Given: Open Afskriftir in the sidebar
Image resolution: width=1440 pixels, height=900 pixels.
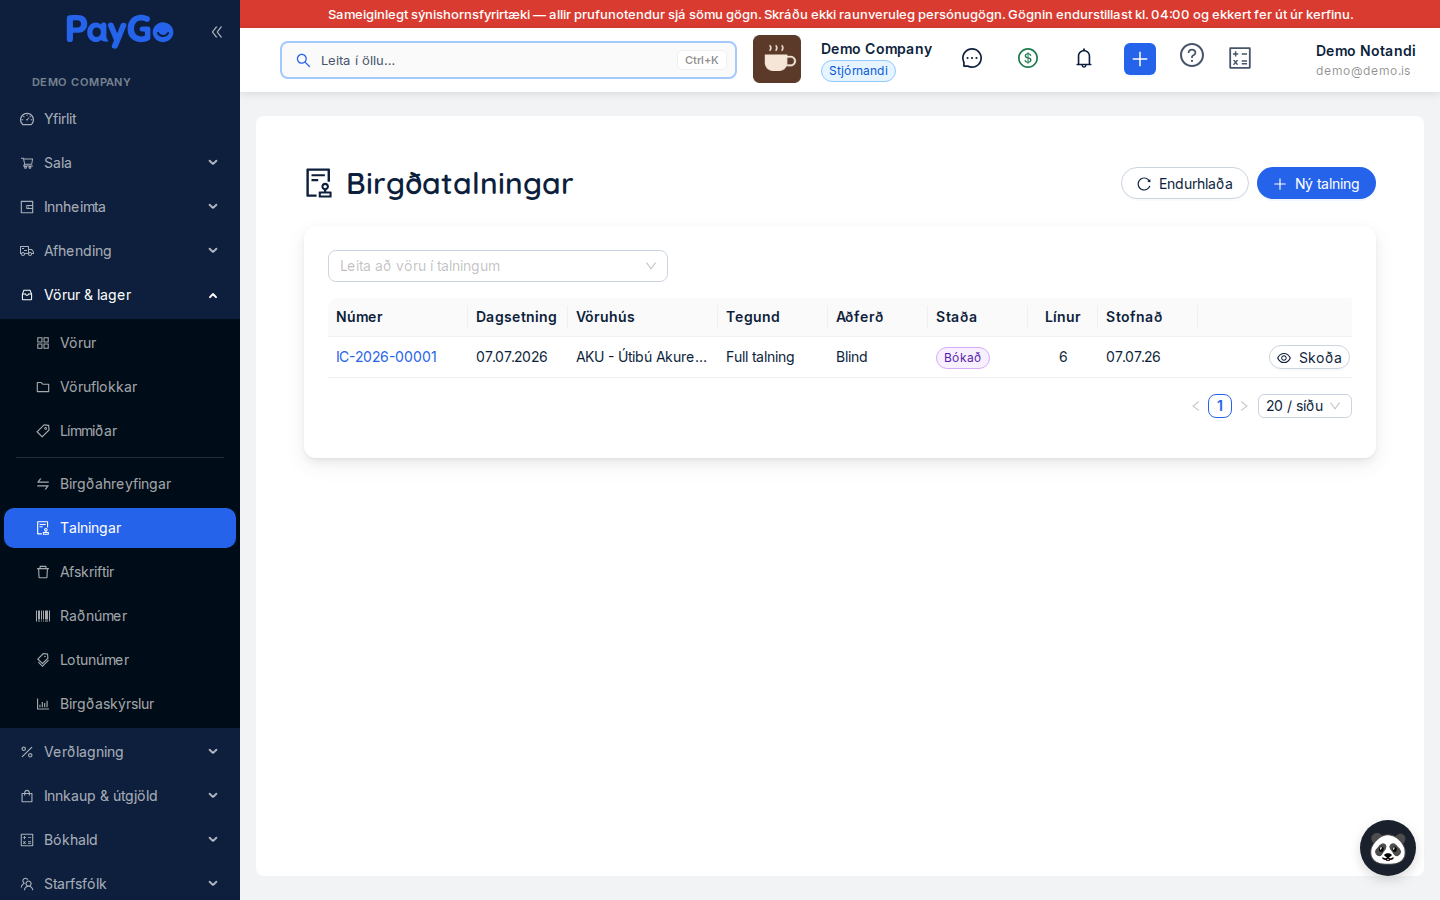Looking at the screenshot, I should [x=120, y=572].
